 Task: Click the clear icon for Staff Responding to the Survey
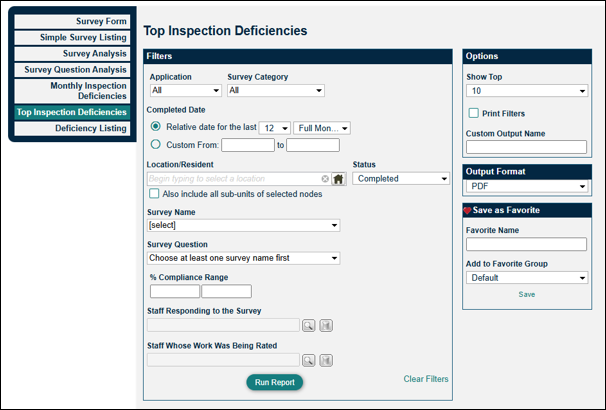(x=326, y=326)
